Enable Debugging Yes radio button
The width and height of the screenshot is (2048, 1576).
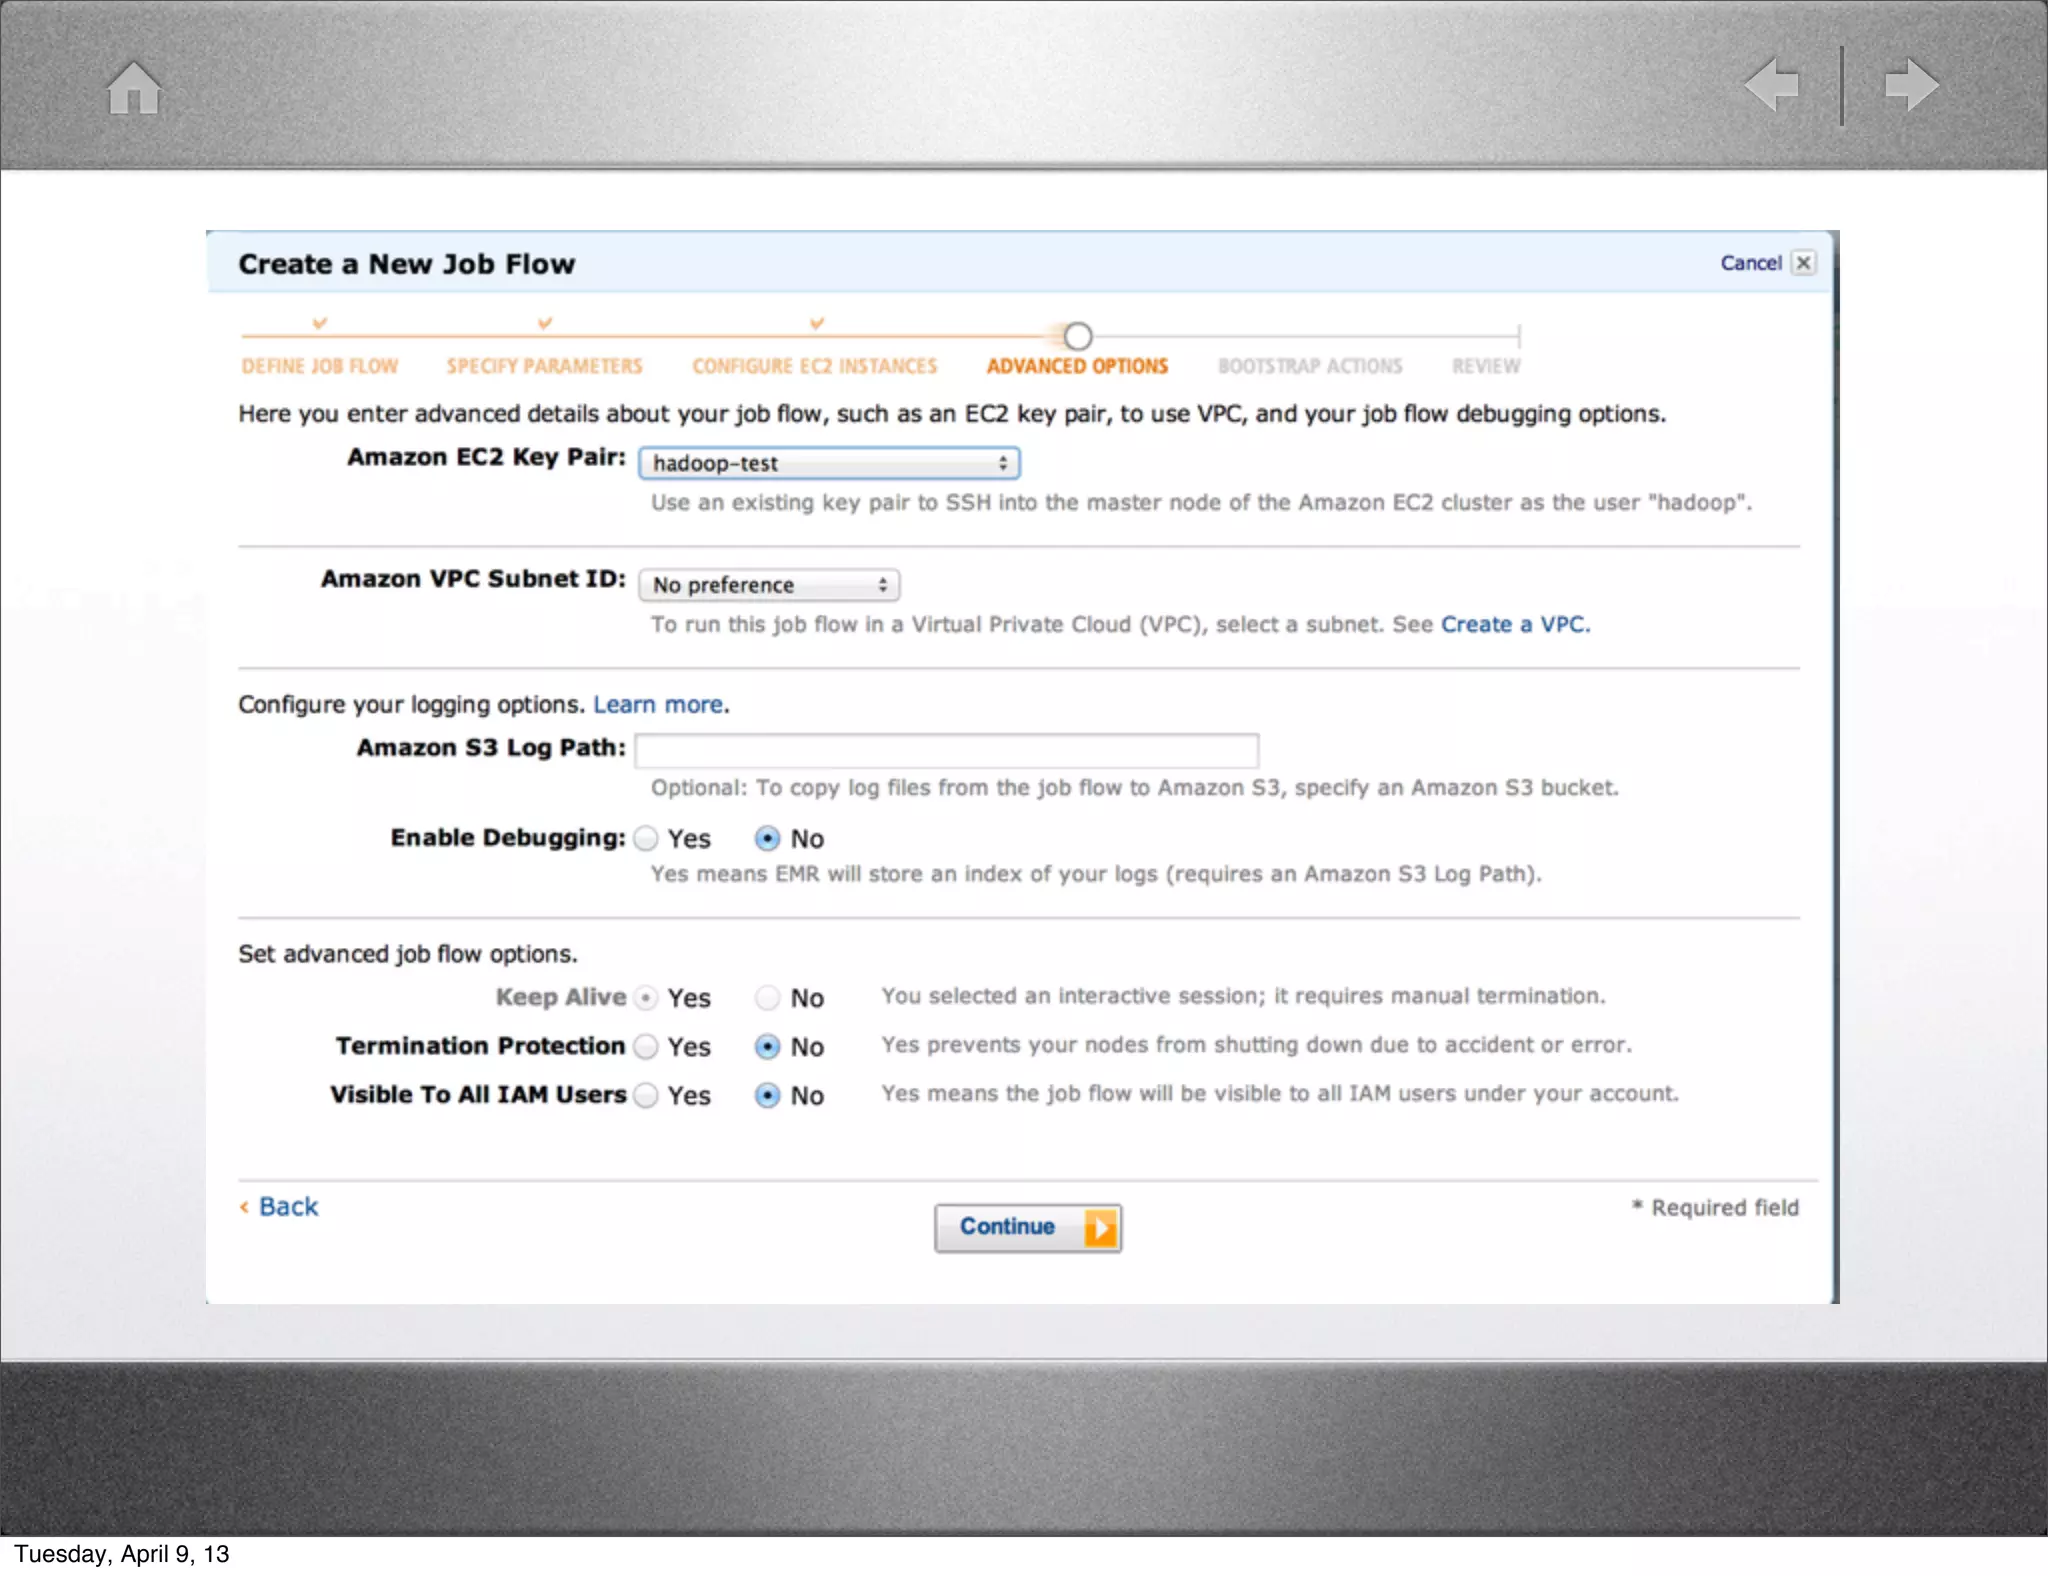point(647,839)
